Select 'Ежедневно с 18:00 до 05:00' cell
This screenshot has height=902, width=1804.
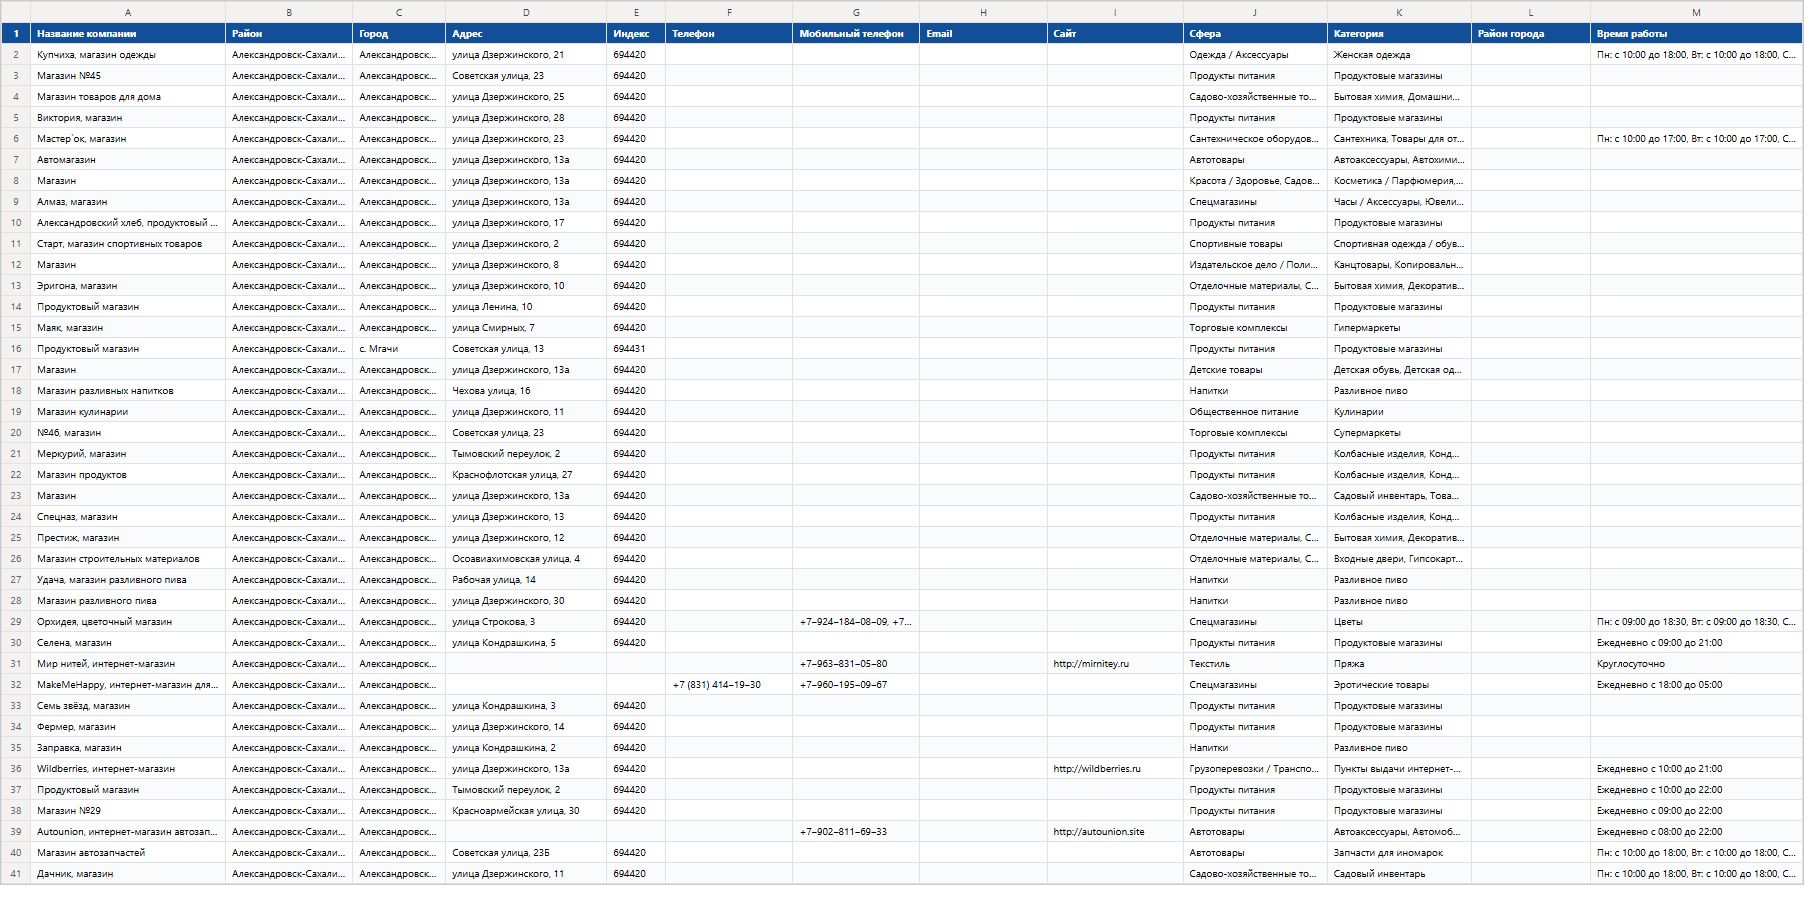click(x=1696, y=685)
